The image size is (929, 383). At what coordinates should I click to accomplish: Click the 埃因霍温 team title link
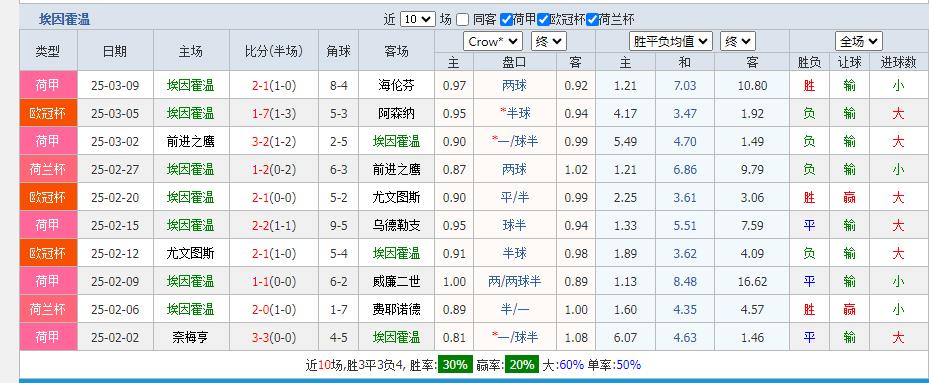point(65,20)
